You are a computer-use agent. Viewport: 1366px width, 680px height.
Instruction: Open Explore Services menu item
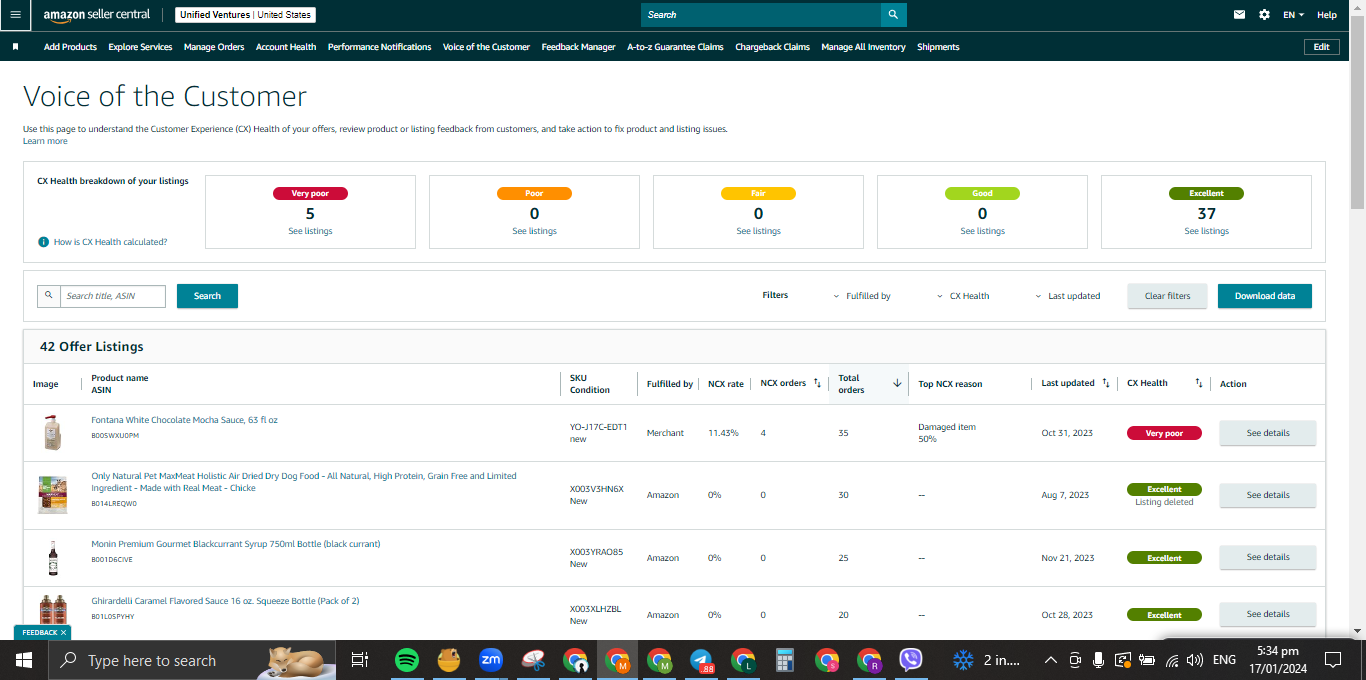coord(140,47)
